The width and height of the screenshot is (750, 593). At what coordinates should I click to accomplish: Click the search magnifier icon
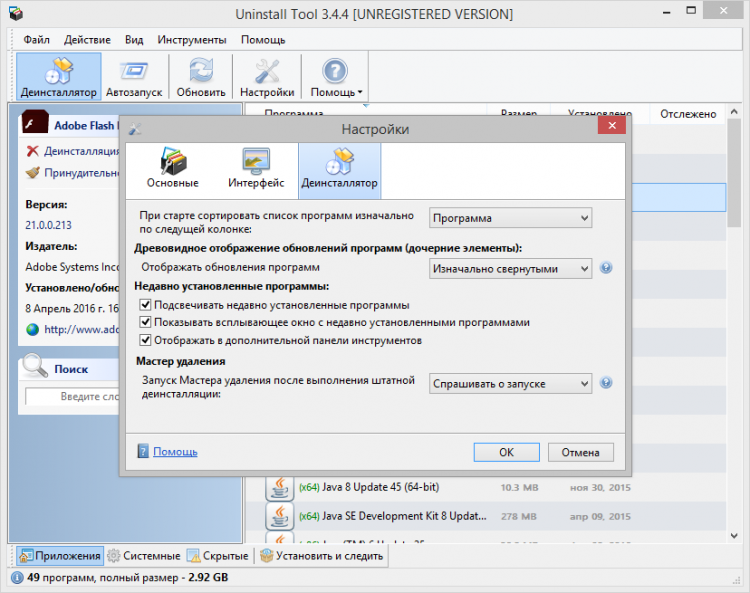click(35, 366)
